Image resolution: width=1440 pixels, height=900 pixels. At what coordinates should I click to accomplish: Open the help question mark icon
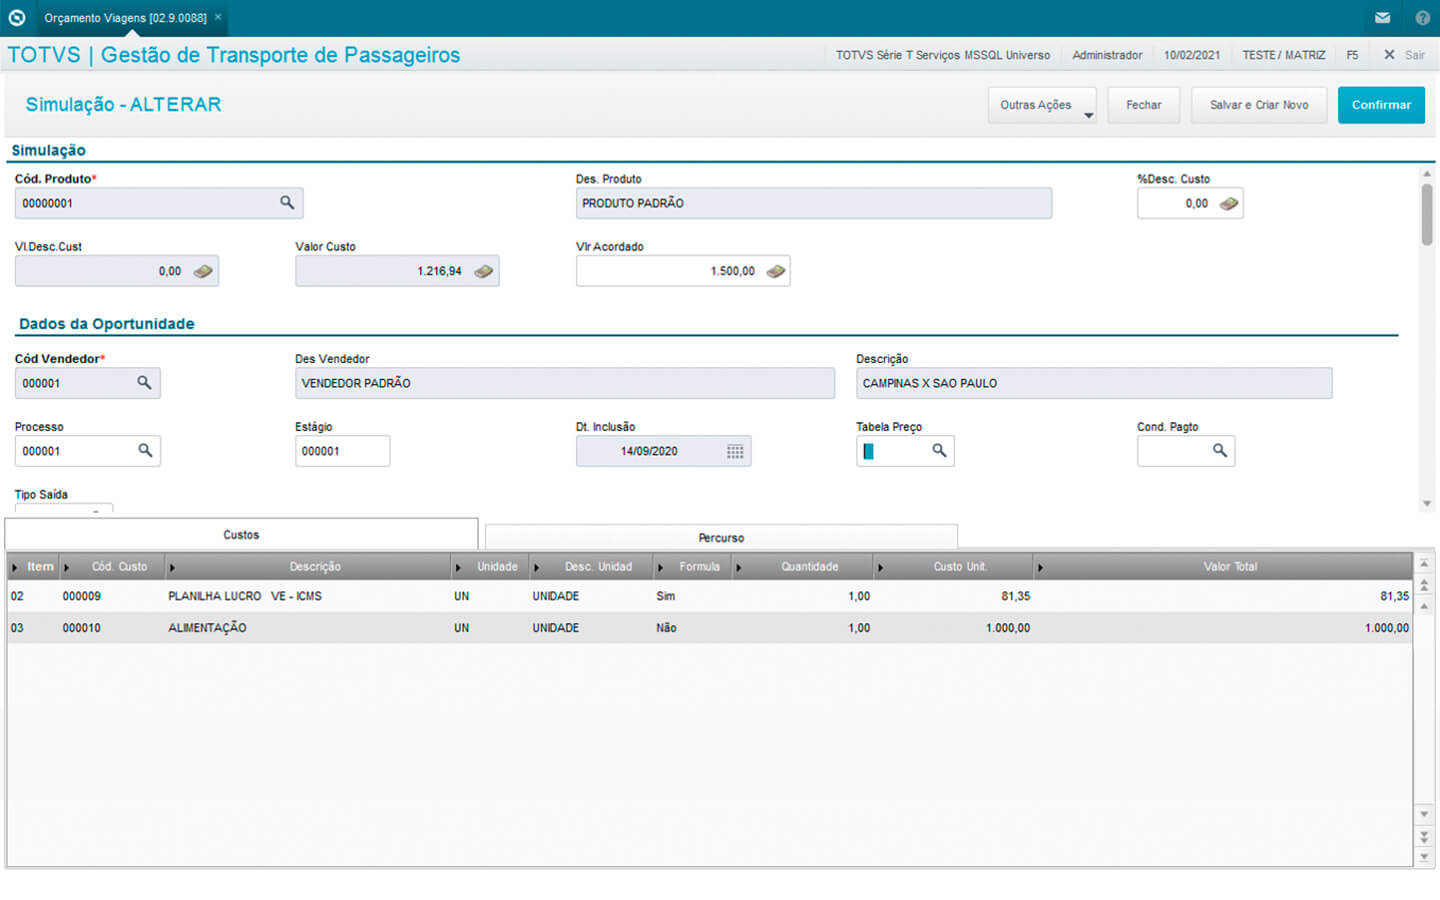1422,18
